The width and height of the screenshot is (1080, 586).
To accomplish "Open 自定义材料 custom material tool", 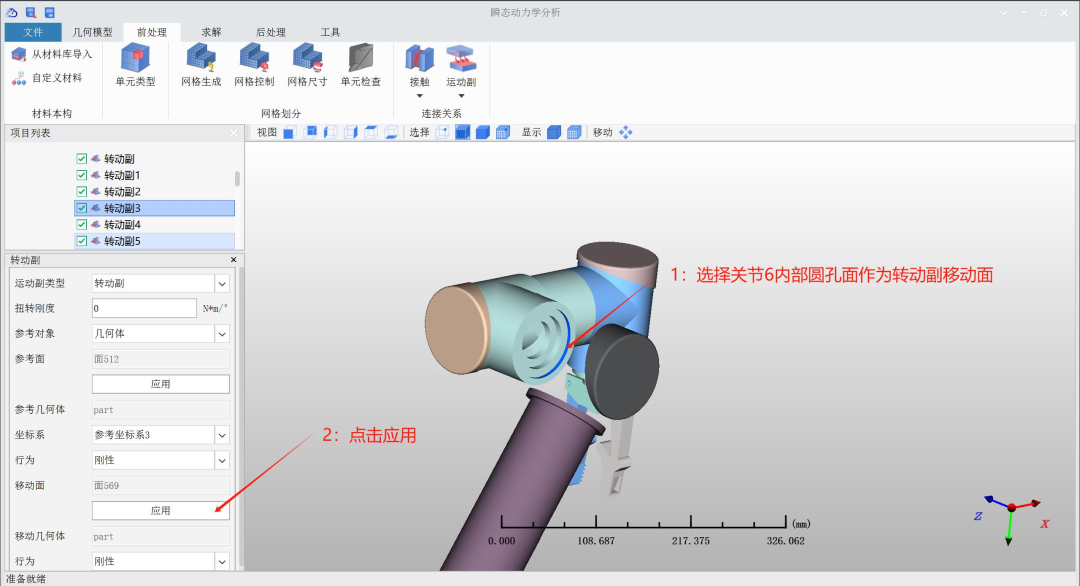I will [48, 78].
